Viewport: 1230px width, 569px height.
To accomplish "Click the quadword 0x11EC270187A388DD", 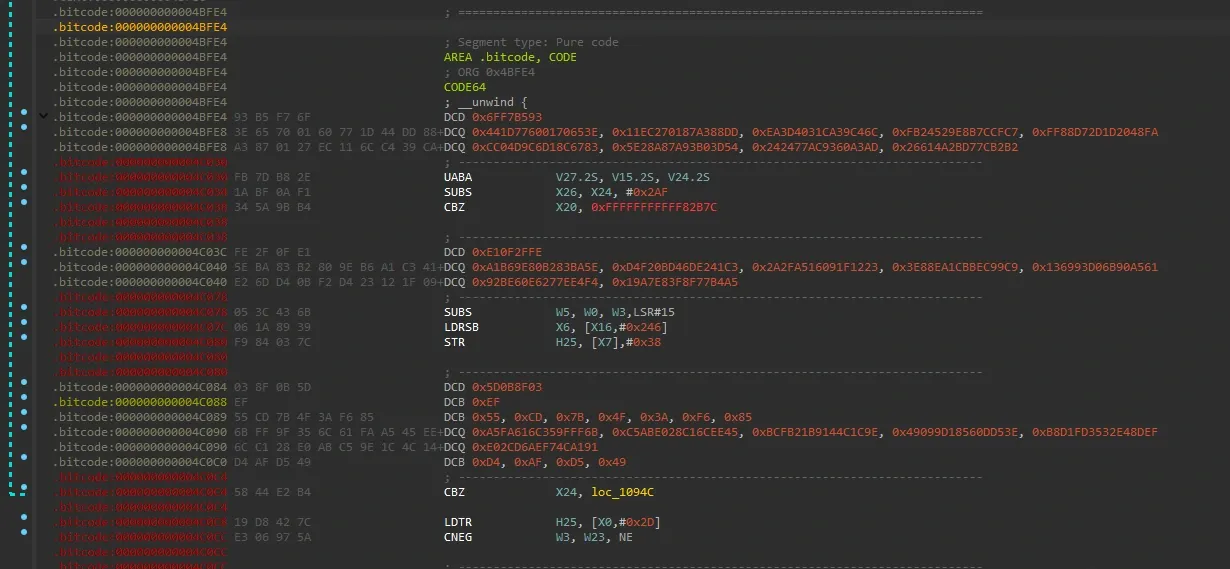I will click(675, 132).
